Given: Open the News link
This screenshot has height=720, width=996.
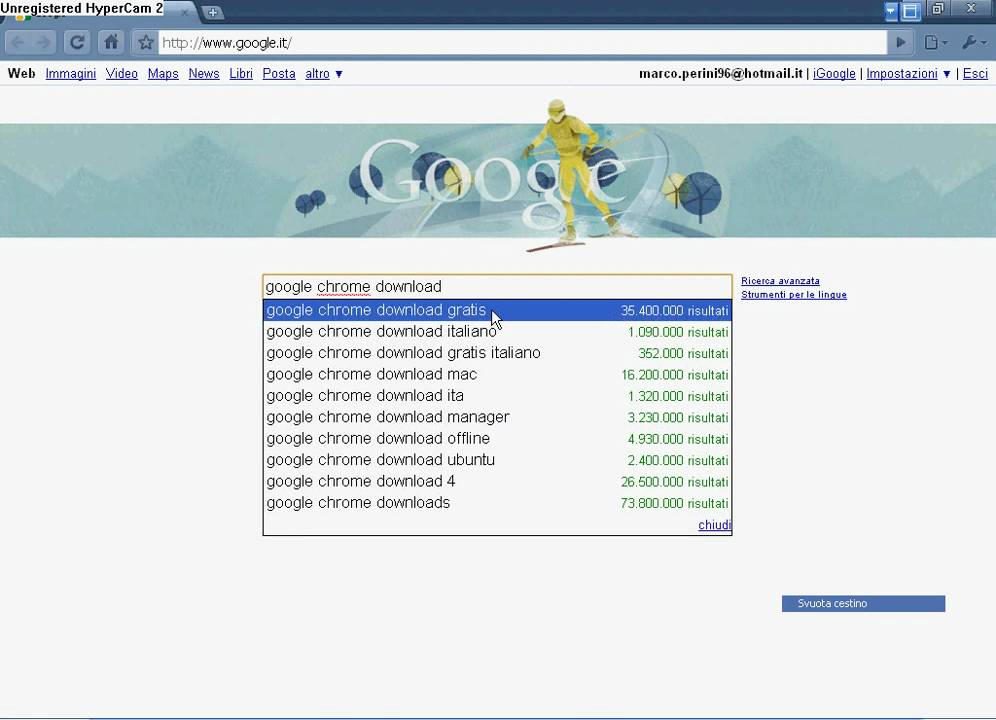Looking at the screenshot, I should tap(204, 74).
